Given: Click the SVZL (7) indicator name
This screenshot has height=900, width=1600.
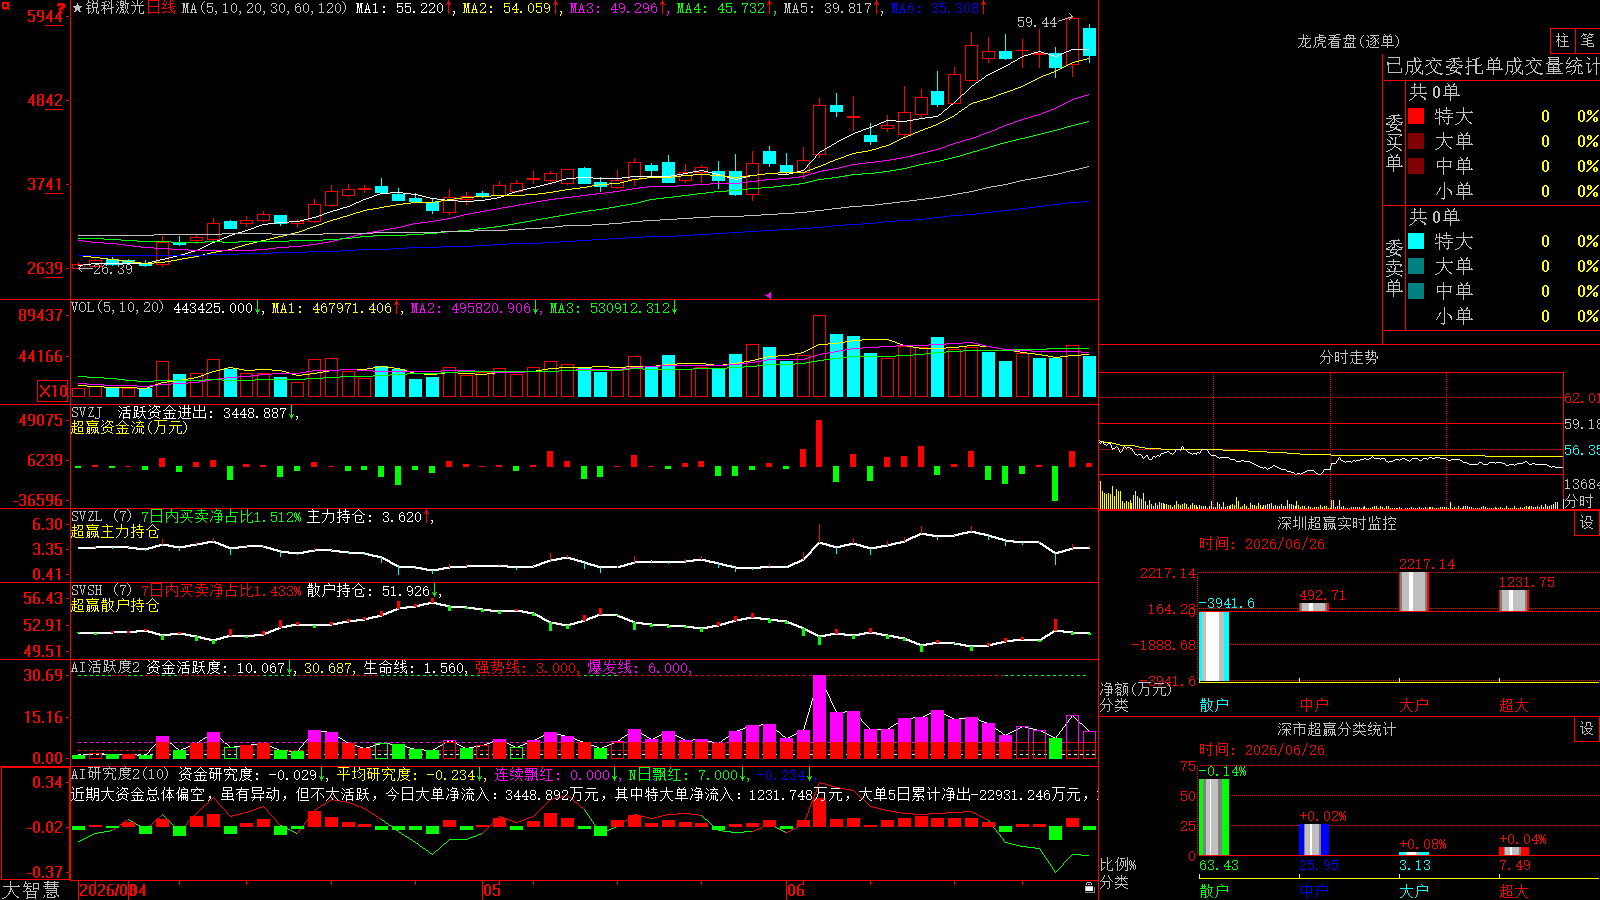Looking at the screenshot, I should (x=101, y=517).
